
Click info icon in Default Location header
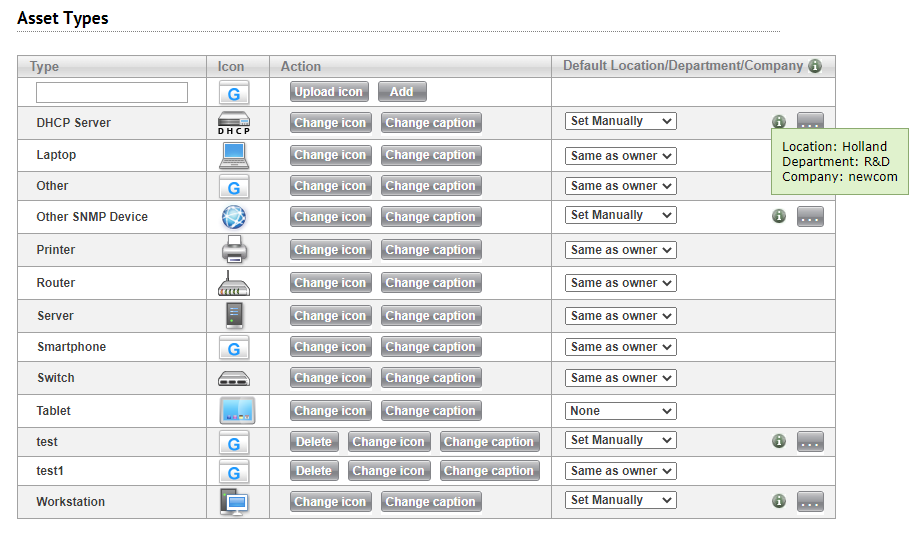(x=815, y=66)
